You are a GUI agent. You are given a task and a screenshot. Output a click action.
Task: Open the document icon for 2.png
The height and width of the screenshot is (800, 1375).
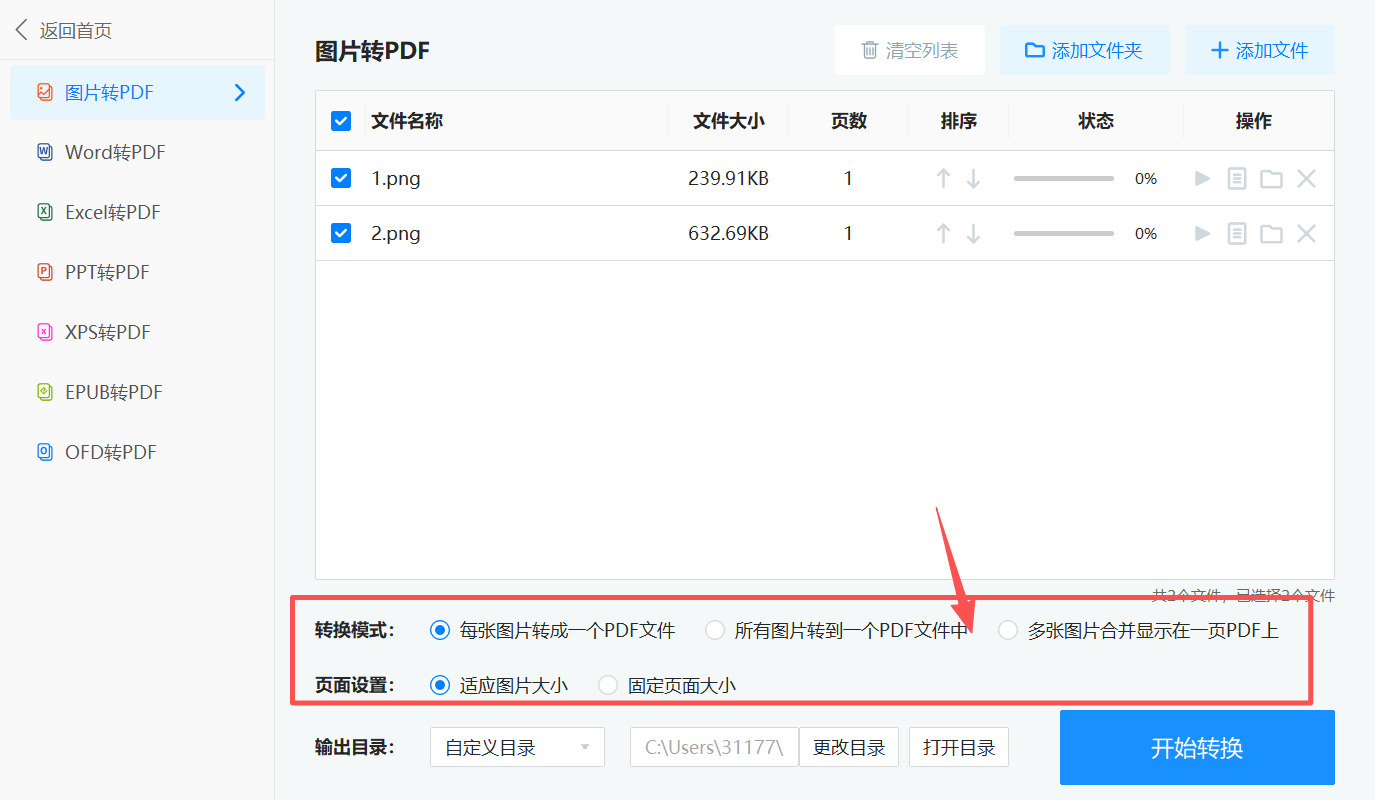pos(1237,234)
